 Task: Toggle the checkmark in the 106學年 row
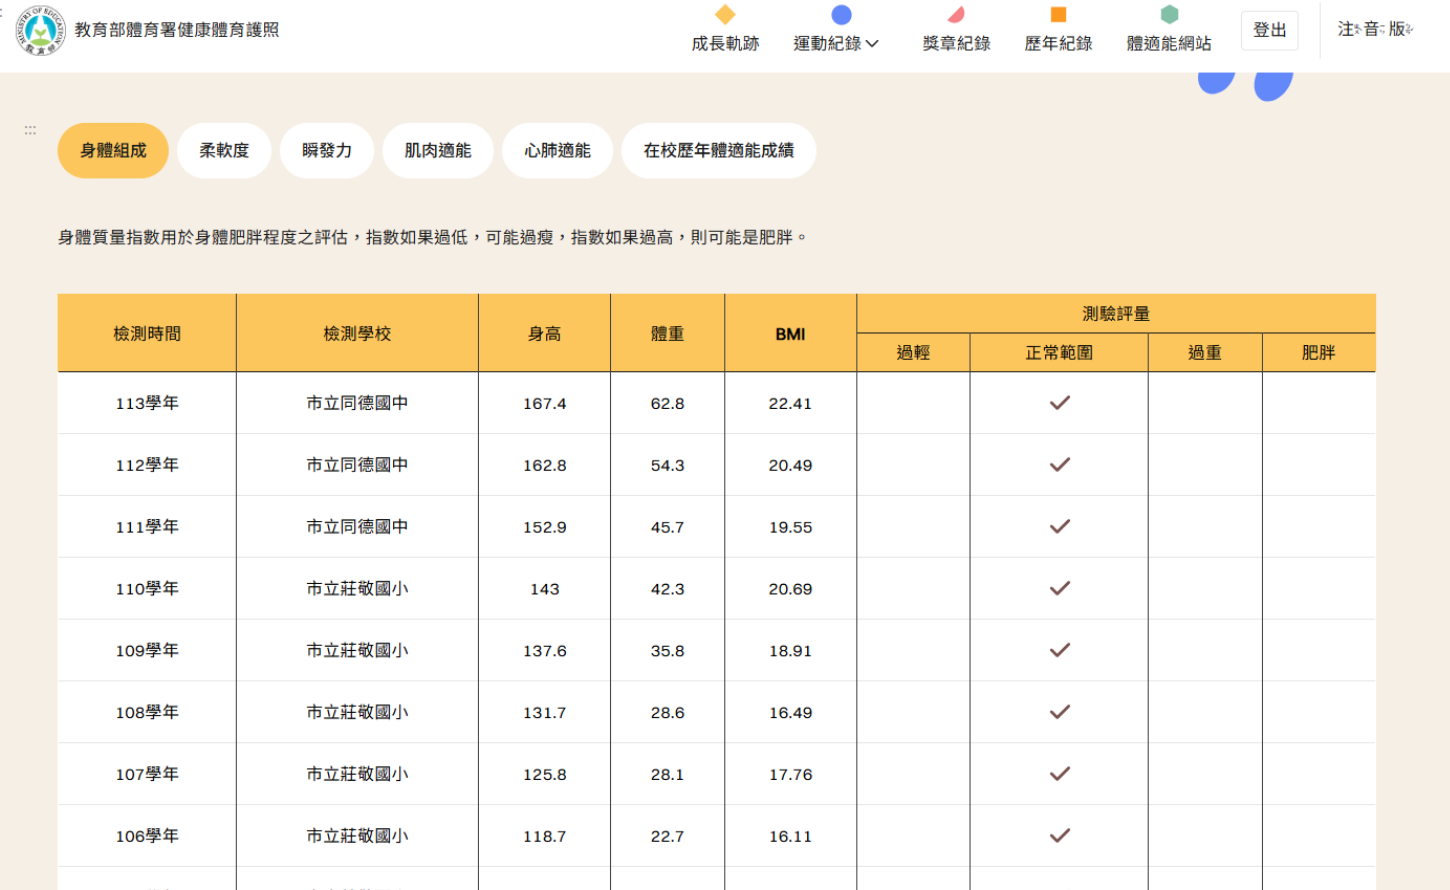1058,836
